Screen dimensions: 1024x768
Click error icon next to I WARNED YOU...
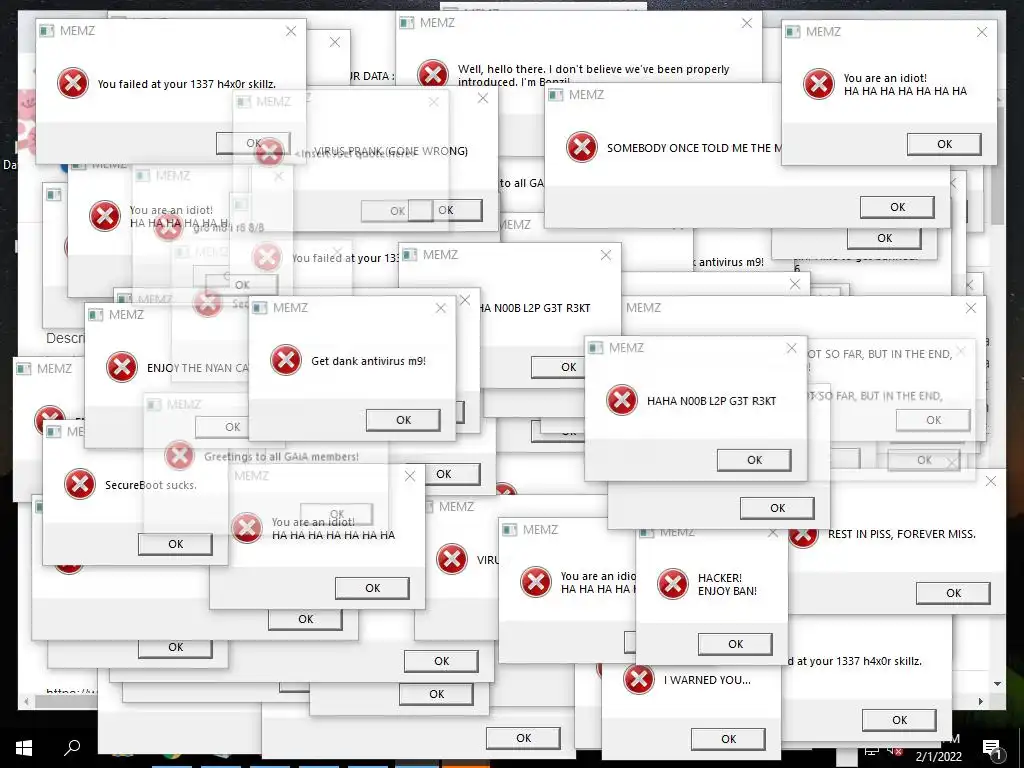tap(639, 679)
